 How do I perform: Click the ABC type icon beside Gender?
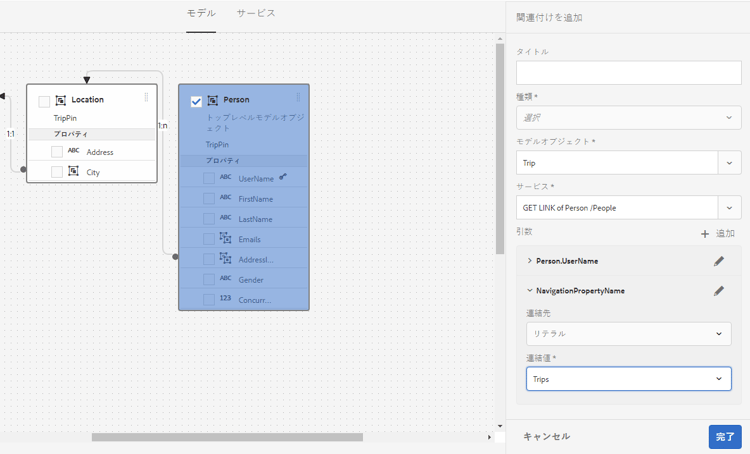click(225, 278)
